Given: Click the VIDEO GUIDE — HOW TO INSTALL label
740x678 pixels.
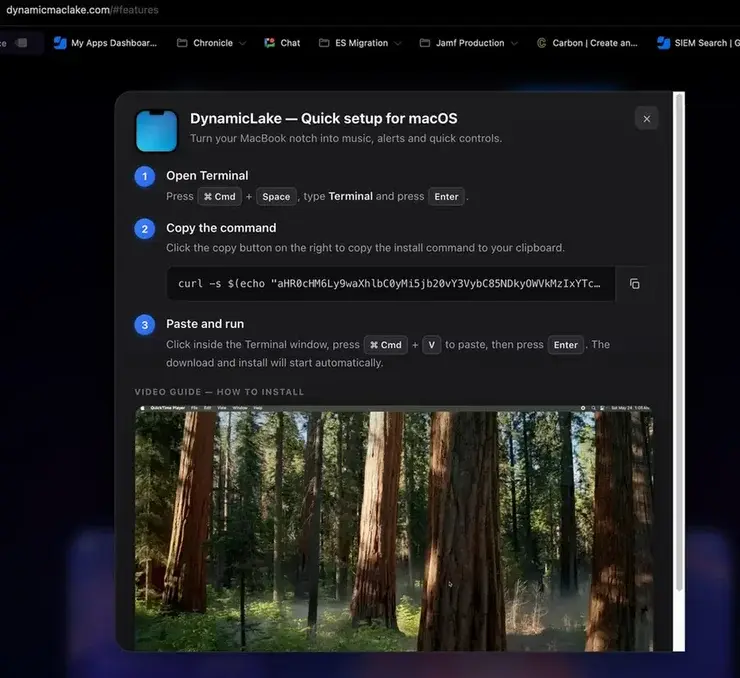Looking at the screenshot, I should click(x=219, y=392).
